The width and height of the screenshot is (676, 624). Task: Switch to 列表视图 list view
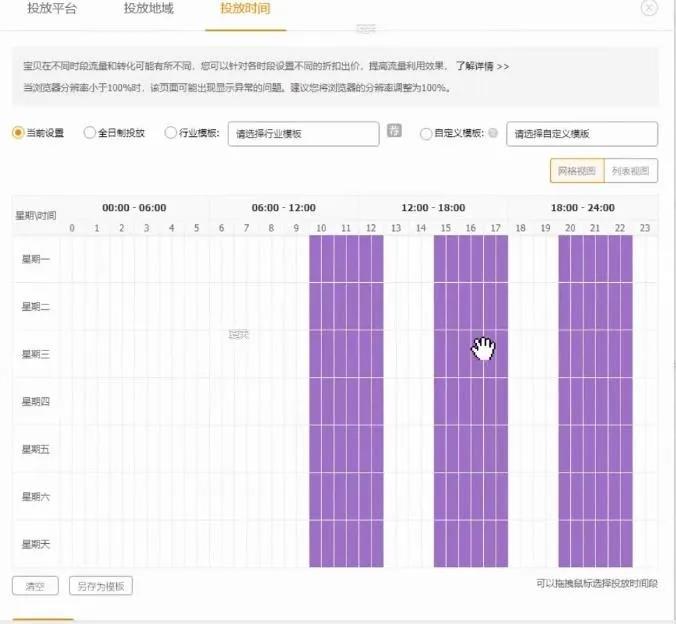631,171
